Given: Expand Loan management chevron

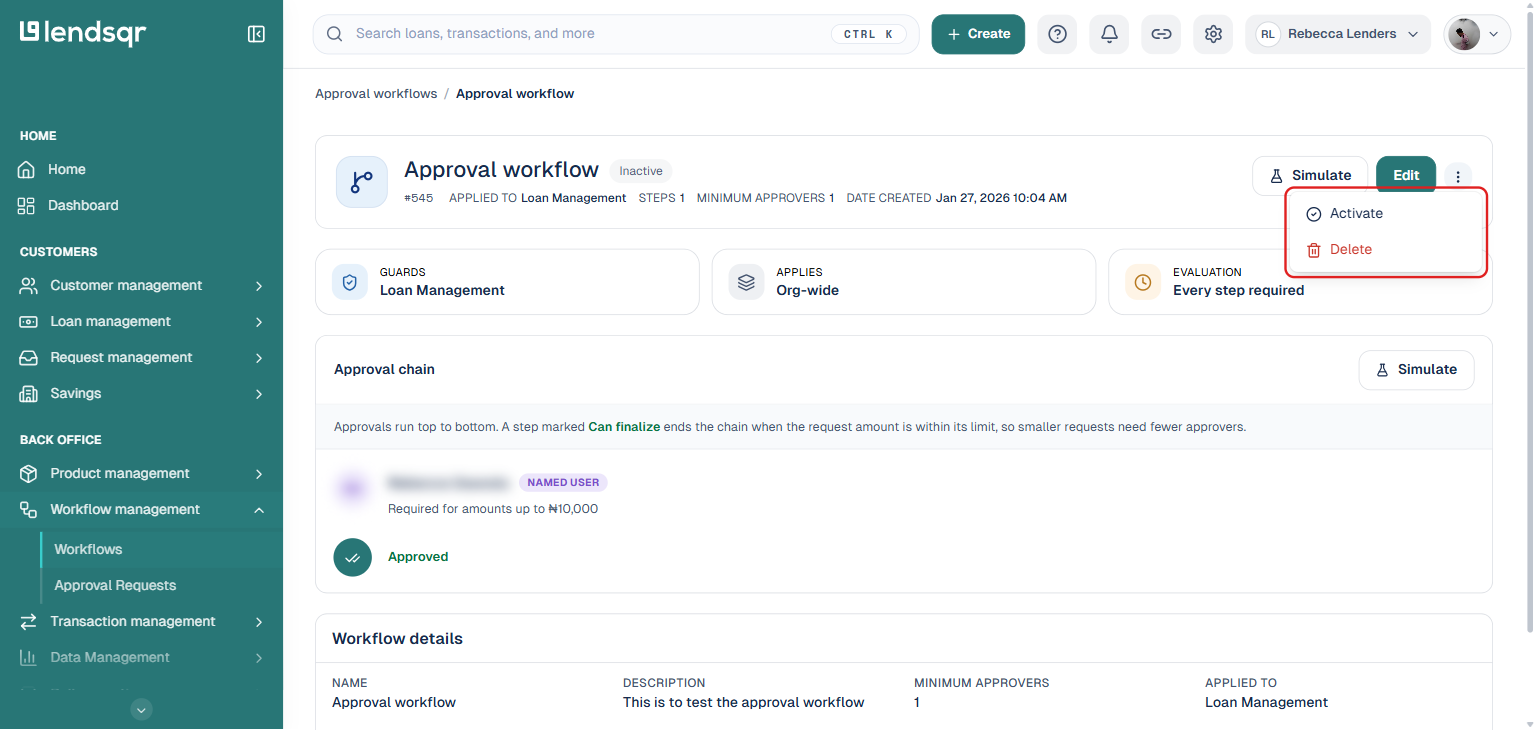Looking at the screenshot, I should pyautogui.click(x=259, y=322).
